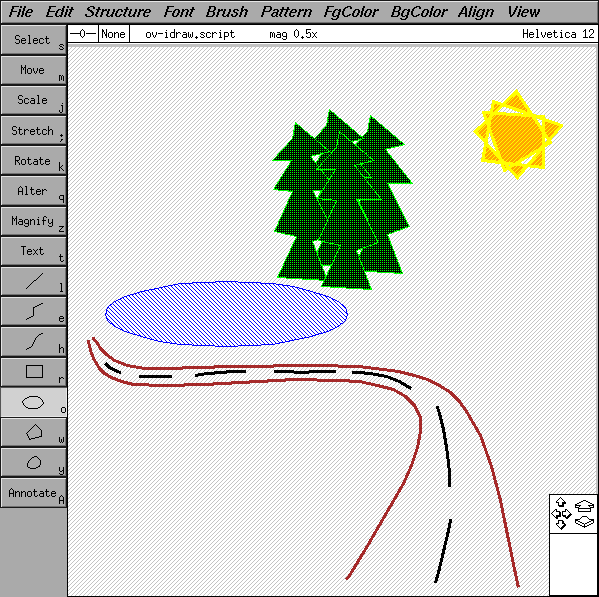Screen dimensions: 599x597
Task: Activate the Move tool
Action: [34, 70]
